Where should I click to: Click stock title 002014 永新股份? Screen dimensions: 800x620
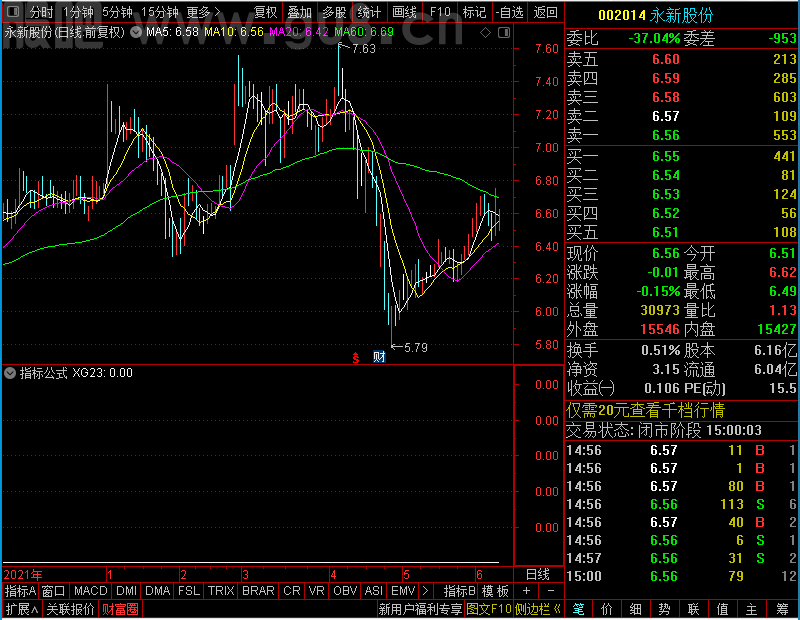pyautogui.click(x=656, y=15)
